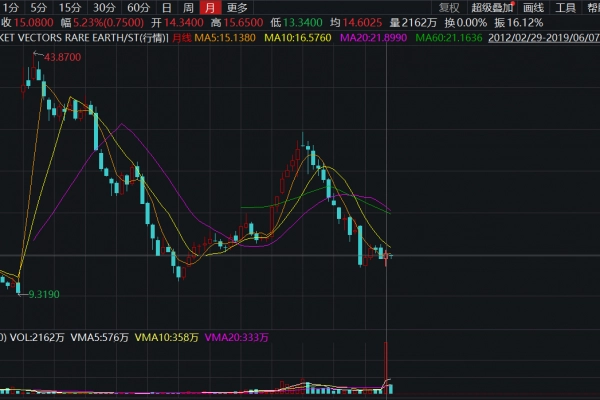Click the VMA20:333万 label

tap(236, 338)
